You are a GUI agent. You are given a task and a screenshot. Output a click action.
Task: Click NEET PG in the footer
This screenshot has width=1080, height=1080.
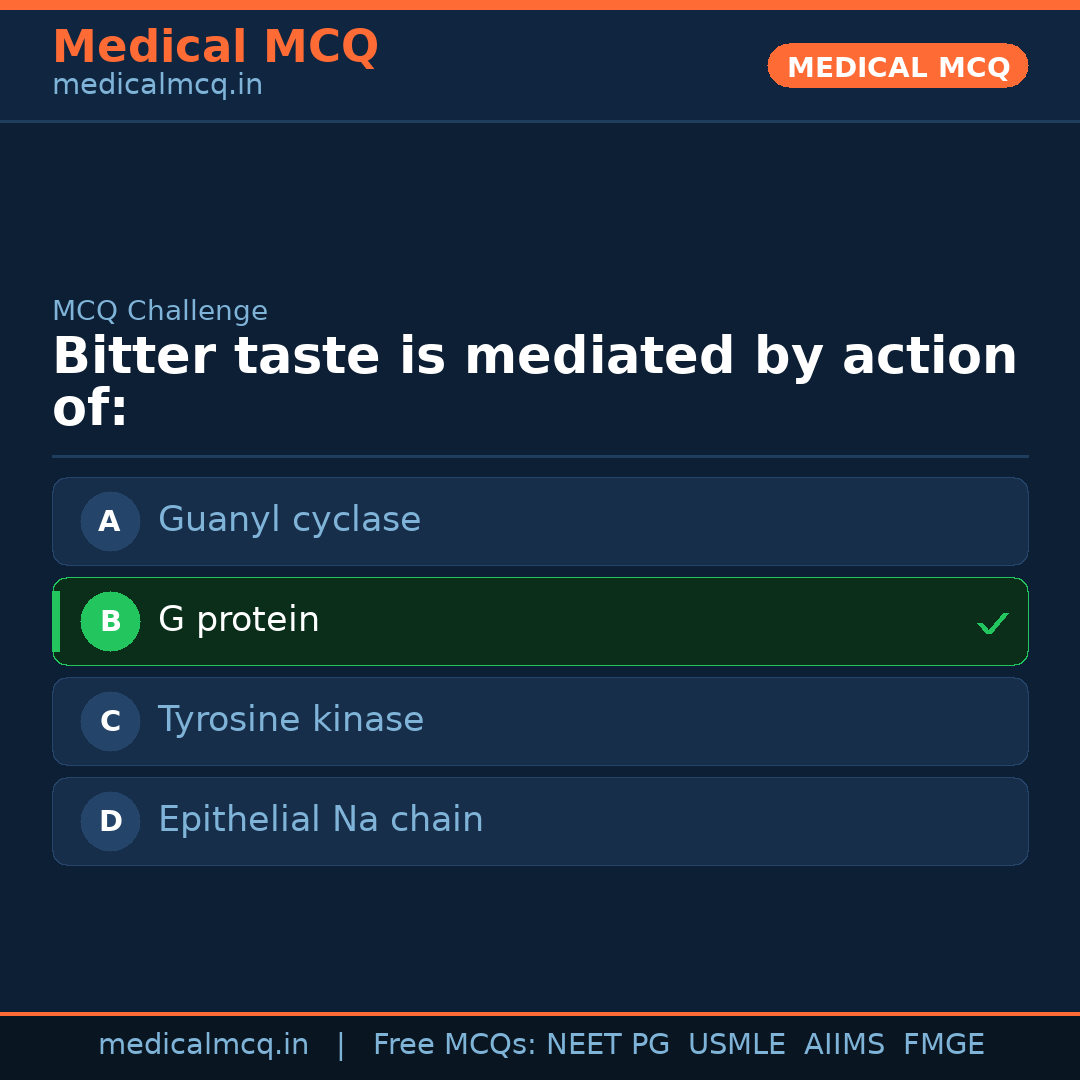[608, 1045]
